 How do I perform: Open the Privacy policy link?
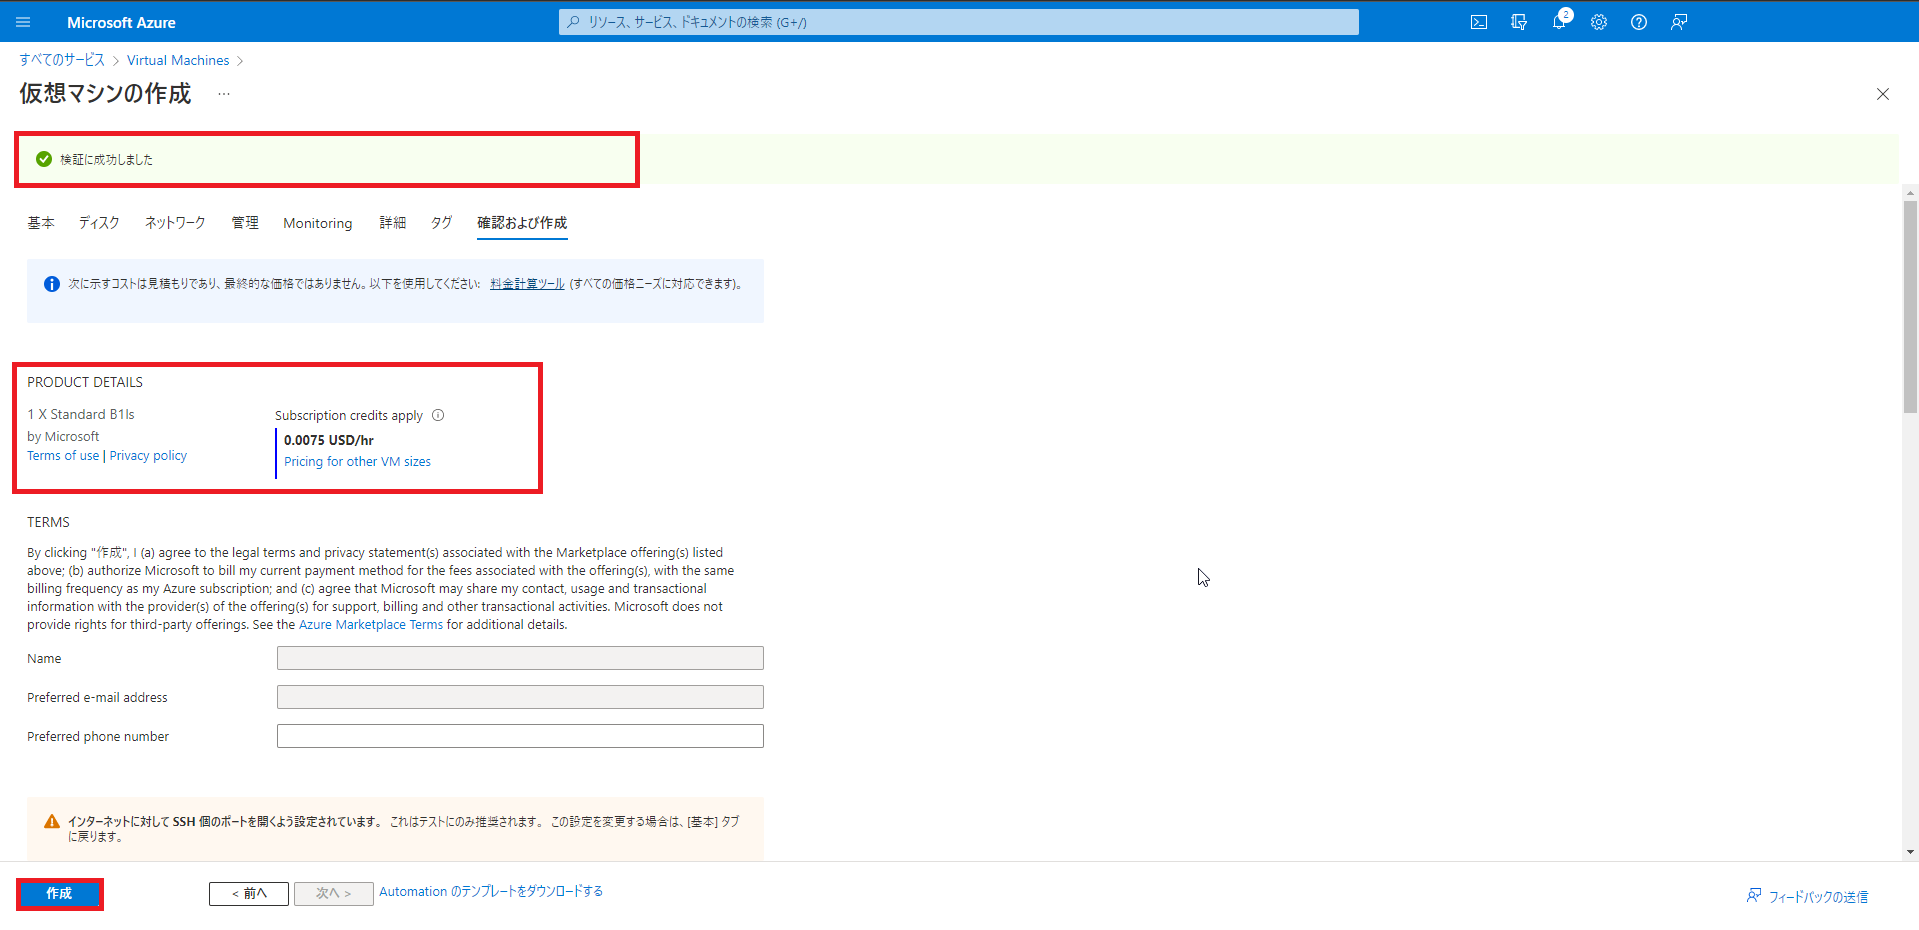tap(148, 456)
